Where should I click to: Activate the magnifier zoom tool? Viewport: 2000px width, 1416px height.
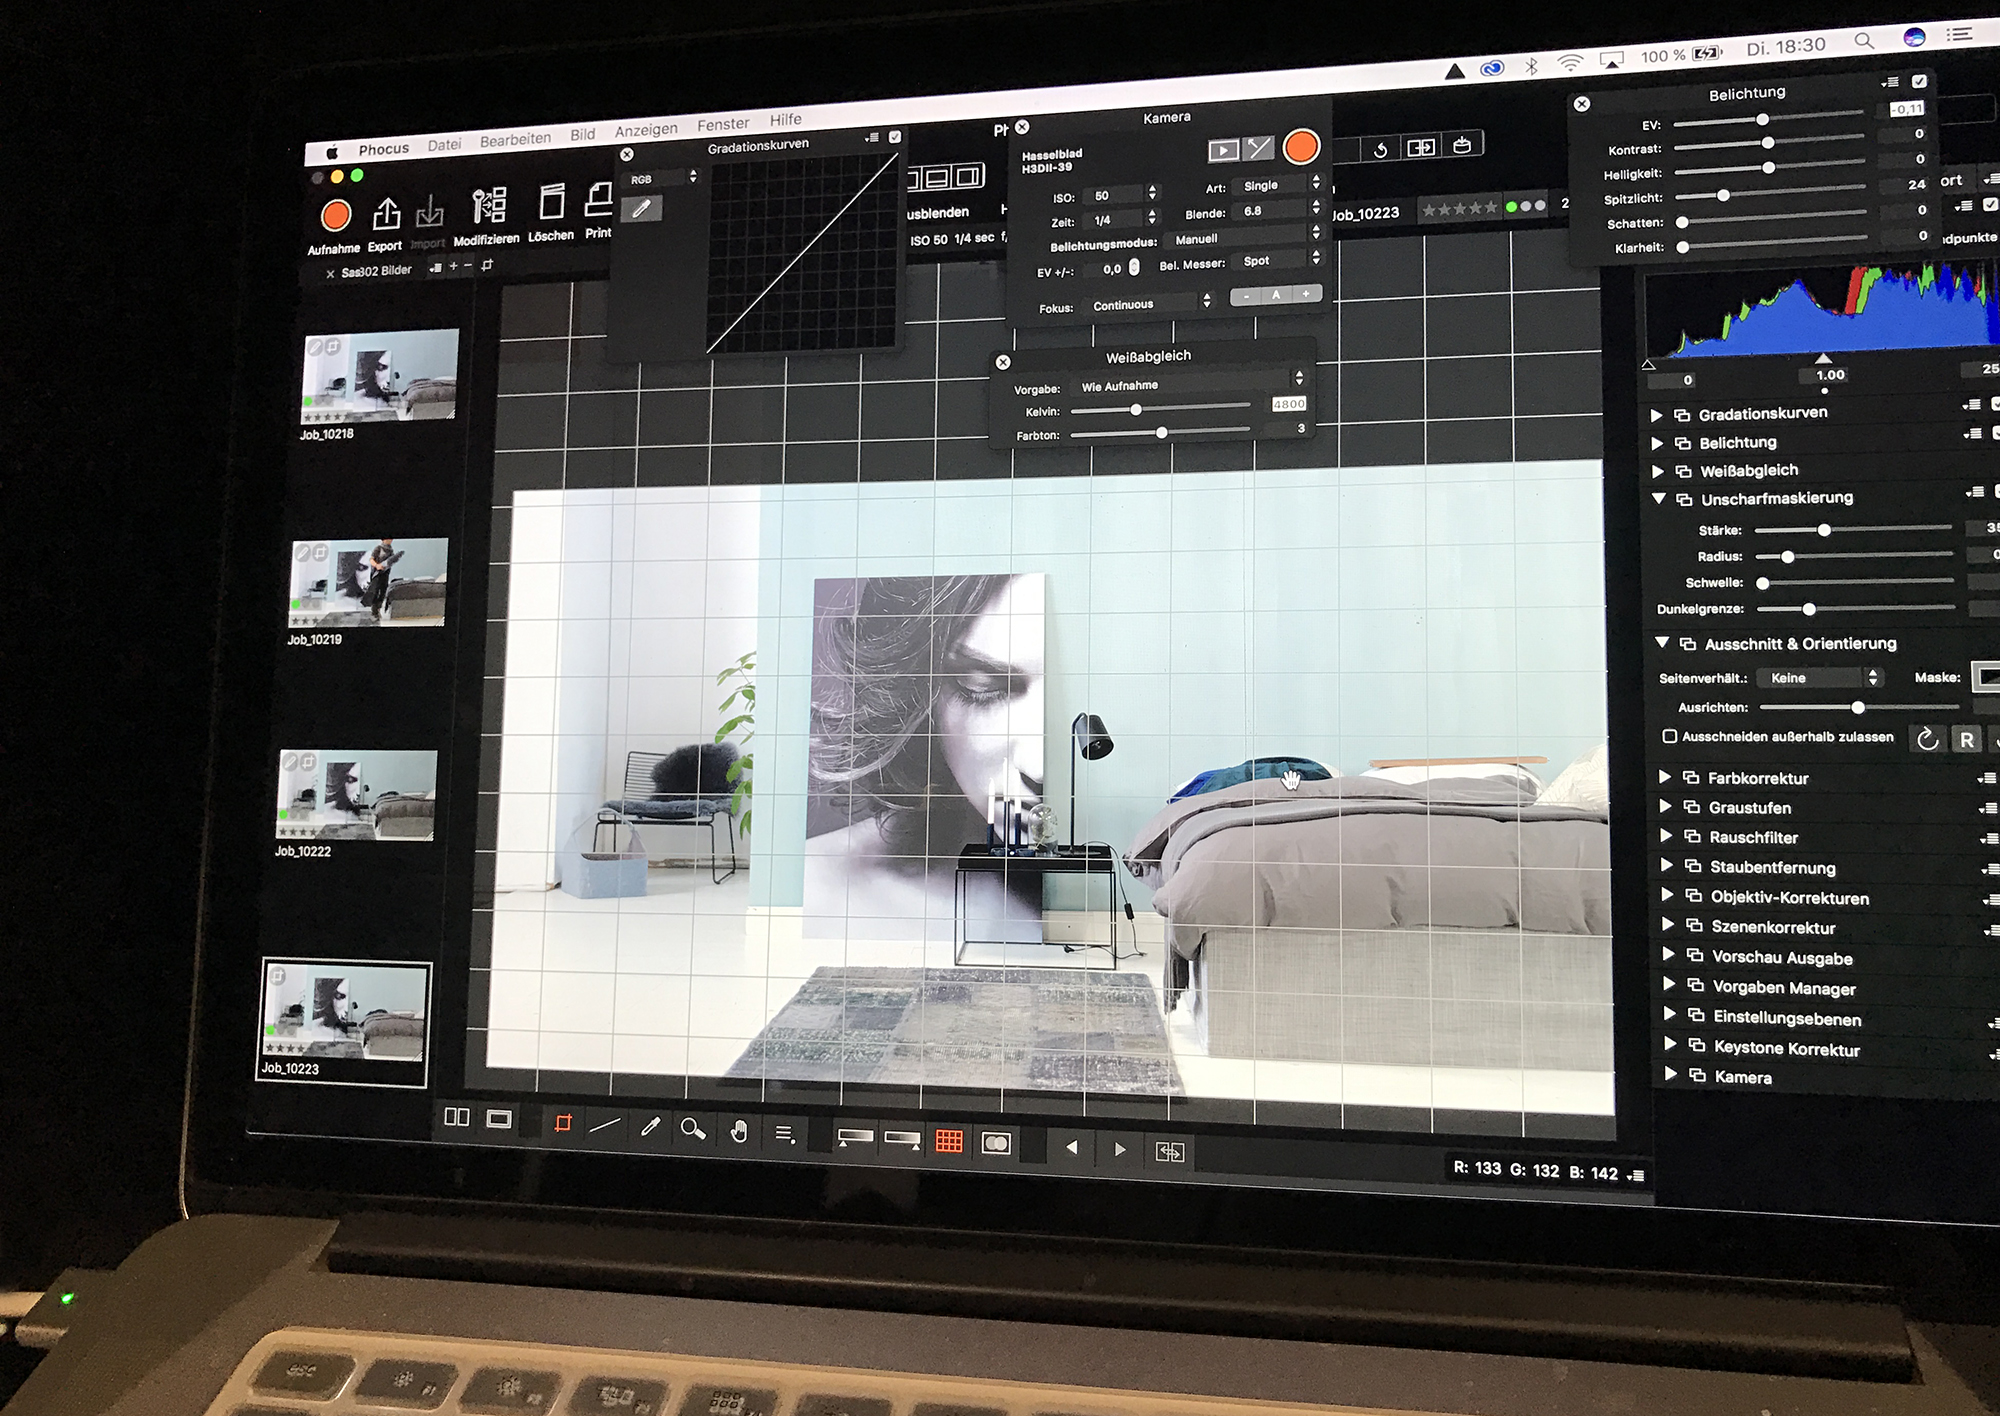[x=692, y=1129]
